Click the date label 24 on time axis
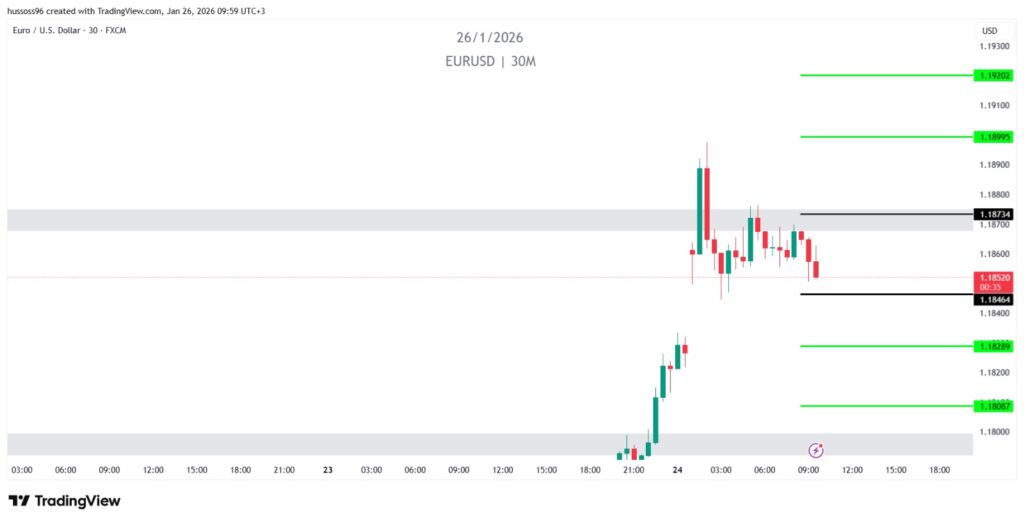 [x=677, y=469]
